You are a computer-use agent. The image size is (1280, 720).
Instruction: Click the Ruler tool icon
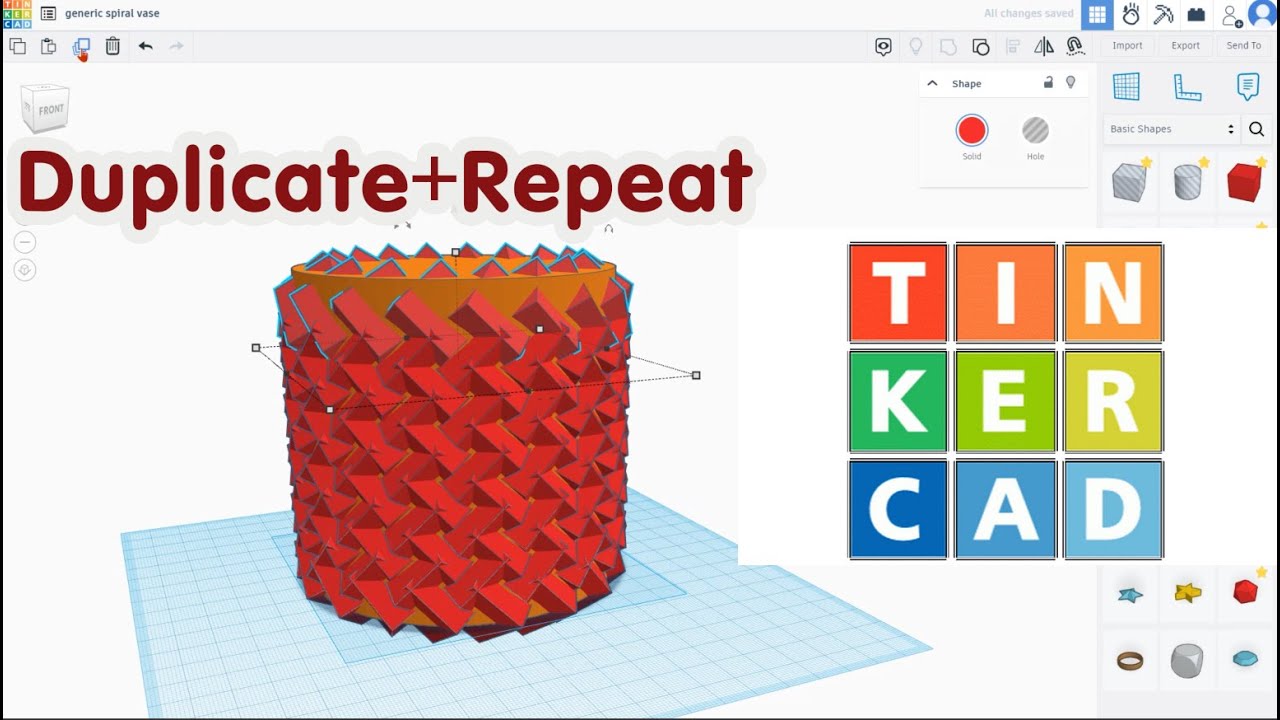(1187, 87)
